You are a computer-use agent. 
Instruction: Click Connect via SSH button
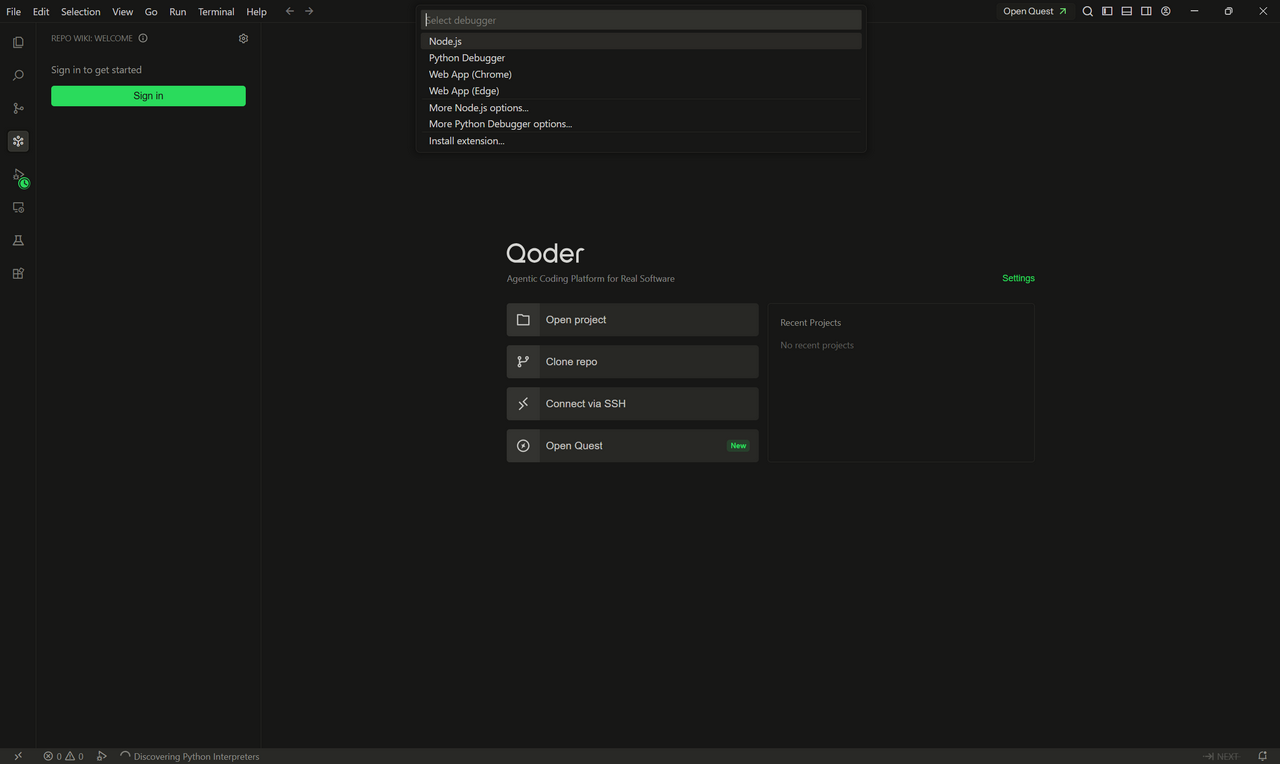[632, 404]
